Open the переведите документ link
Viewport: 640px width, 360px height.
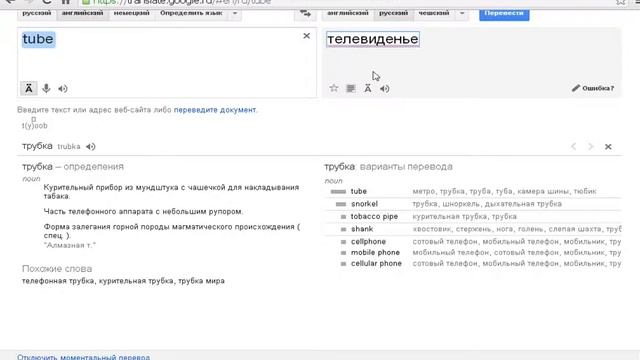215,110
